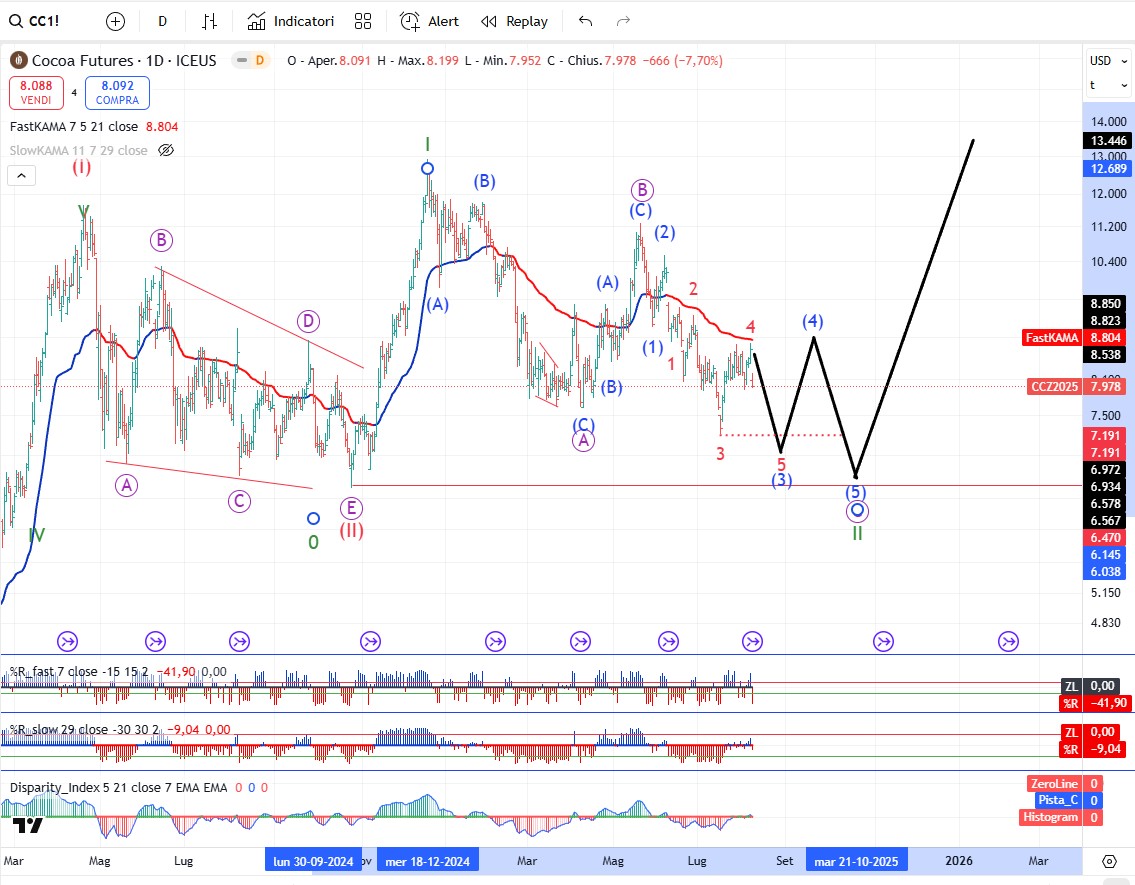Click the 'lun 30-09-2024' date marker
Viewport: 1135px width, 885px height.
click(x=313, y=861)
